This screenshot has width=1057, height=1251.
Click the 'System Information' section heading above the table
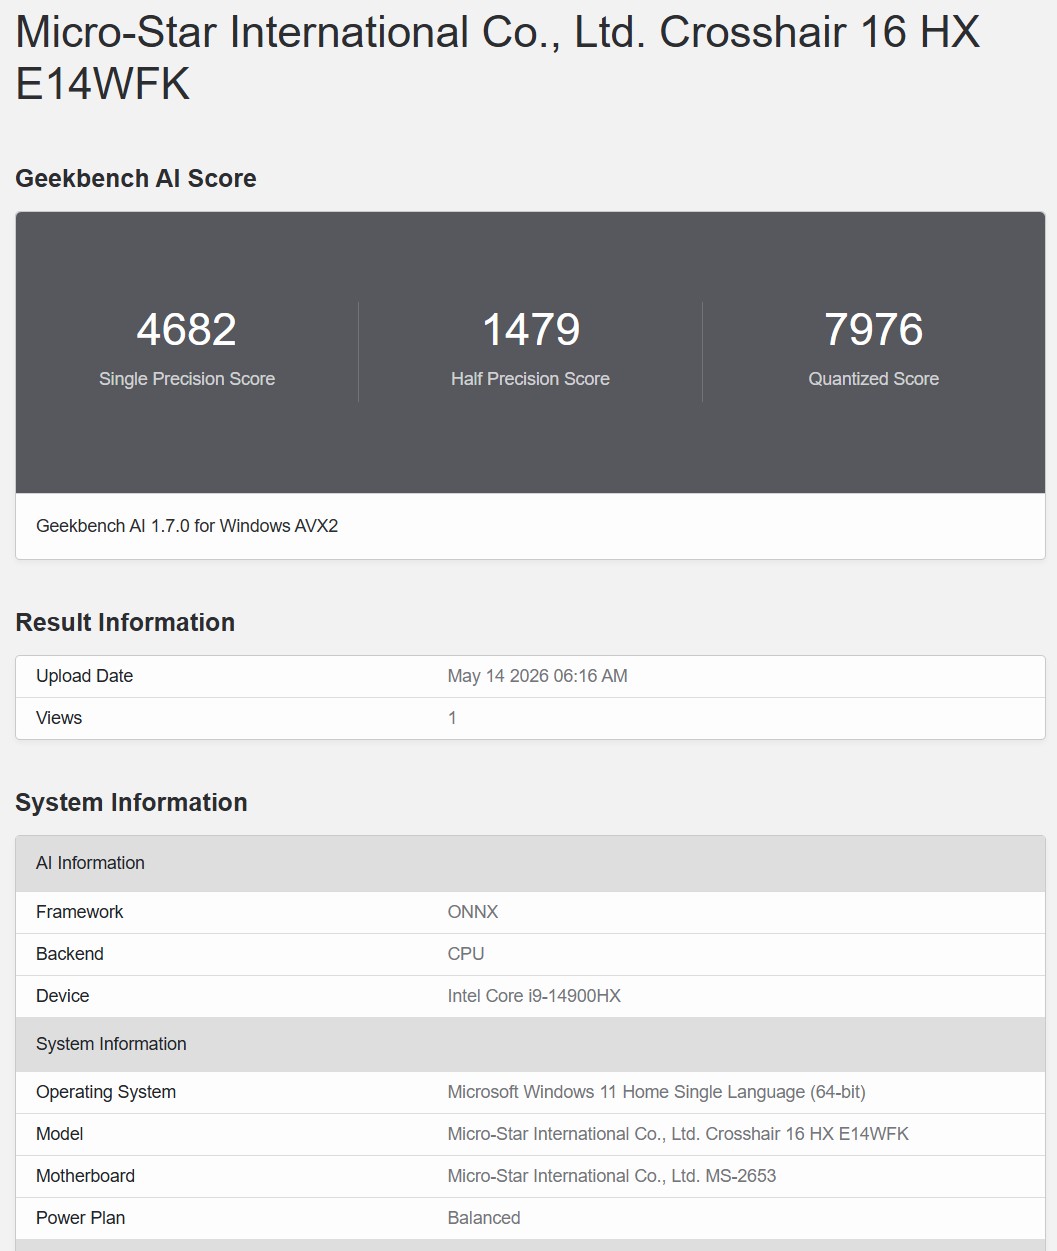point(131,803)
